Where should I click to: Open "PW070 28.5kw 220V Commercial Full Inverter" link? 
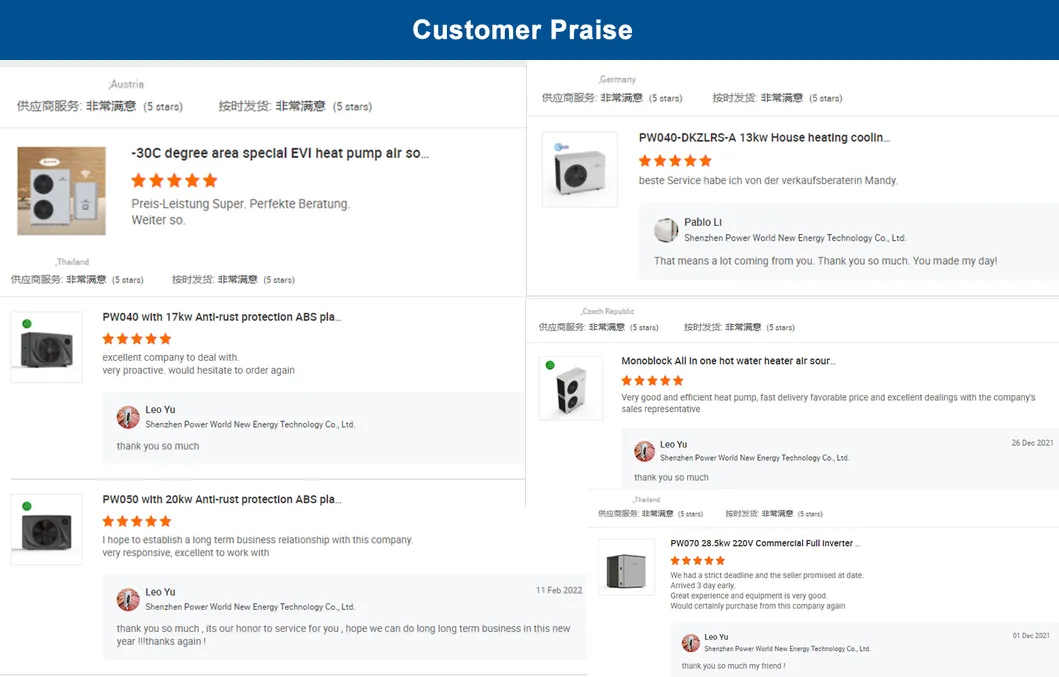[765, 544]
